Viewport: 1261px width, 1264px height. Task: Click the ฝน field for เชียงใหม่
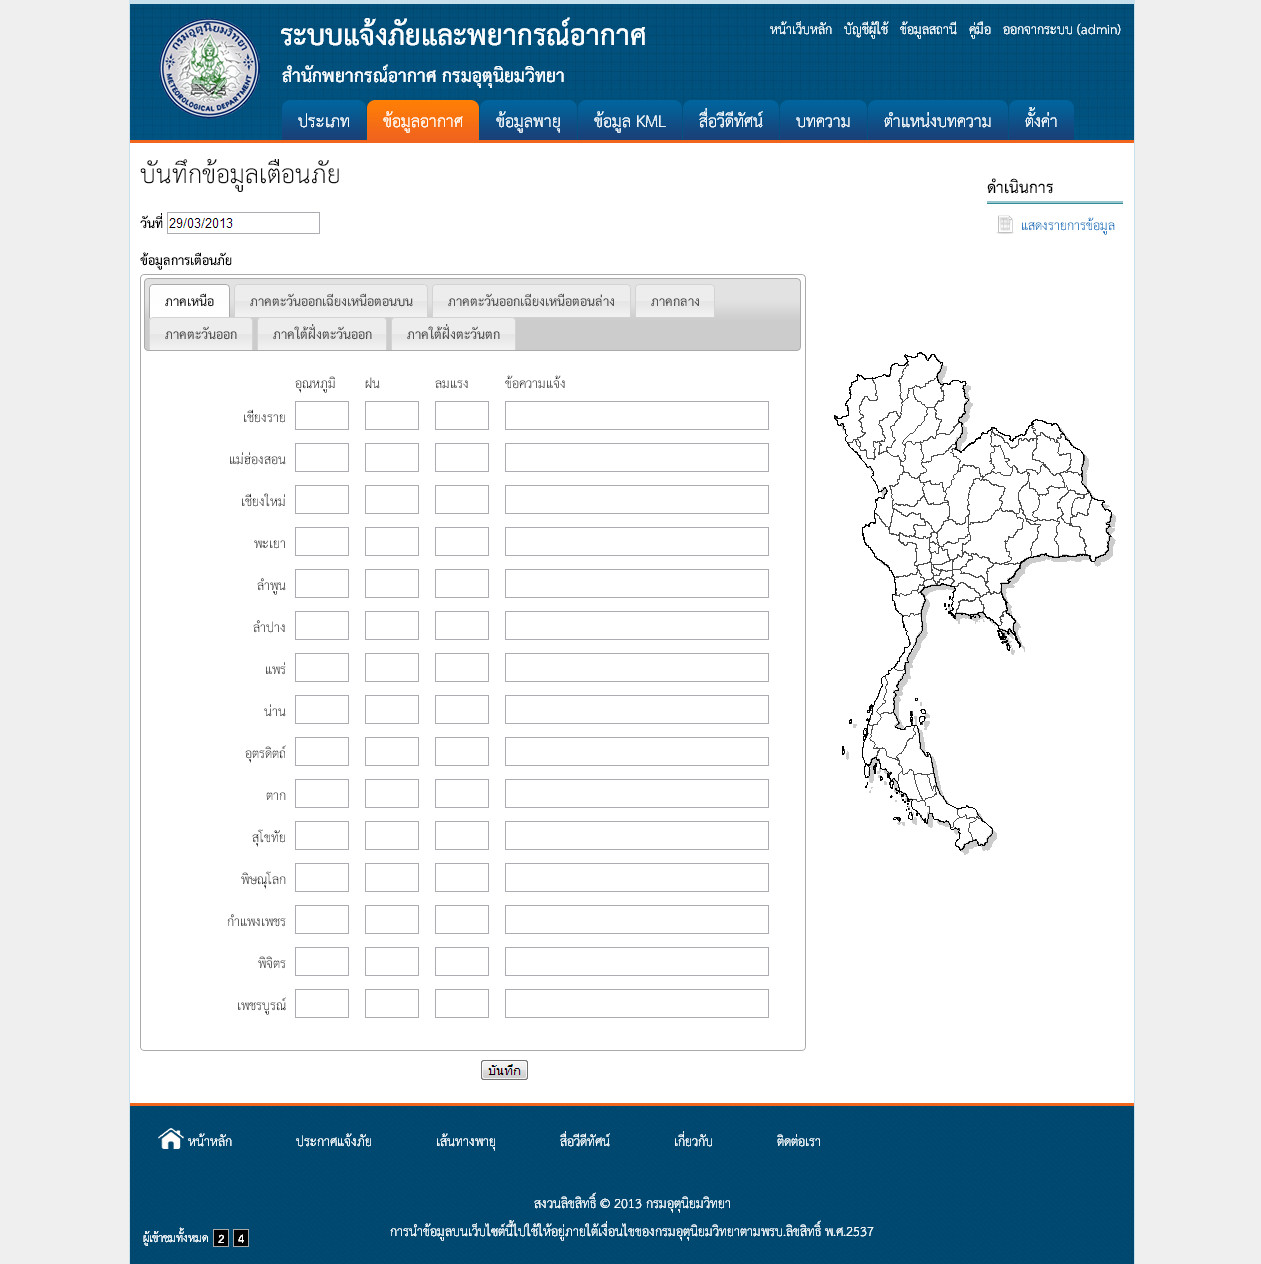tap(392, 500)
